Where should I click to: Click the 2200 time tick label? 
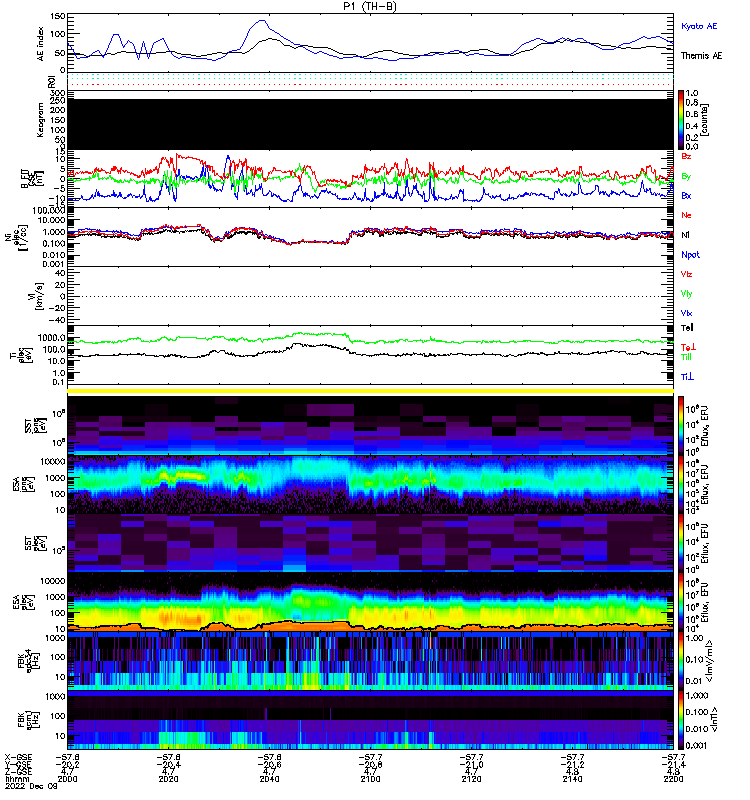(673, 779)
